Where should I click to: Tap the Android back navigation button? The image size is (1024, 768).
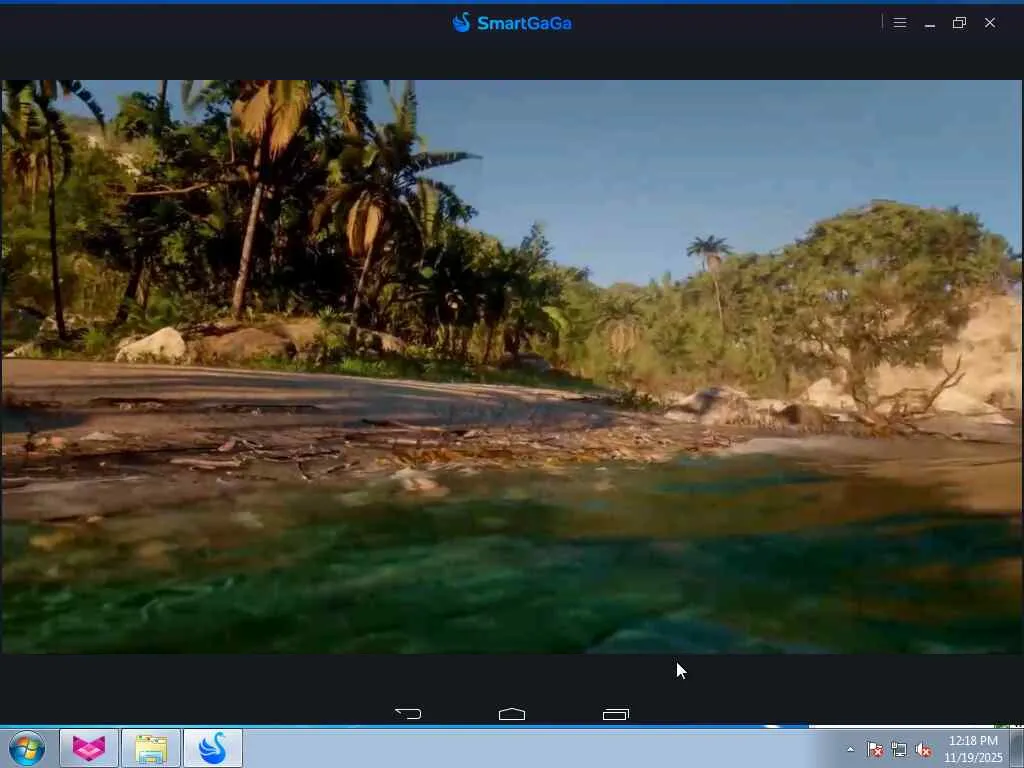click(x=408, y=714)
